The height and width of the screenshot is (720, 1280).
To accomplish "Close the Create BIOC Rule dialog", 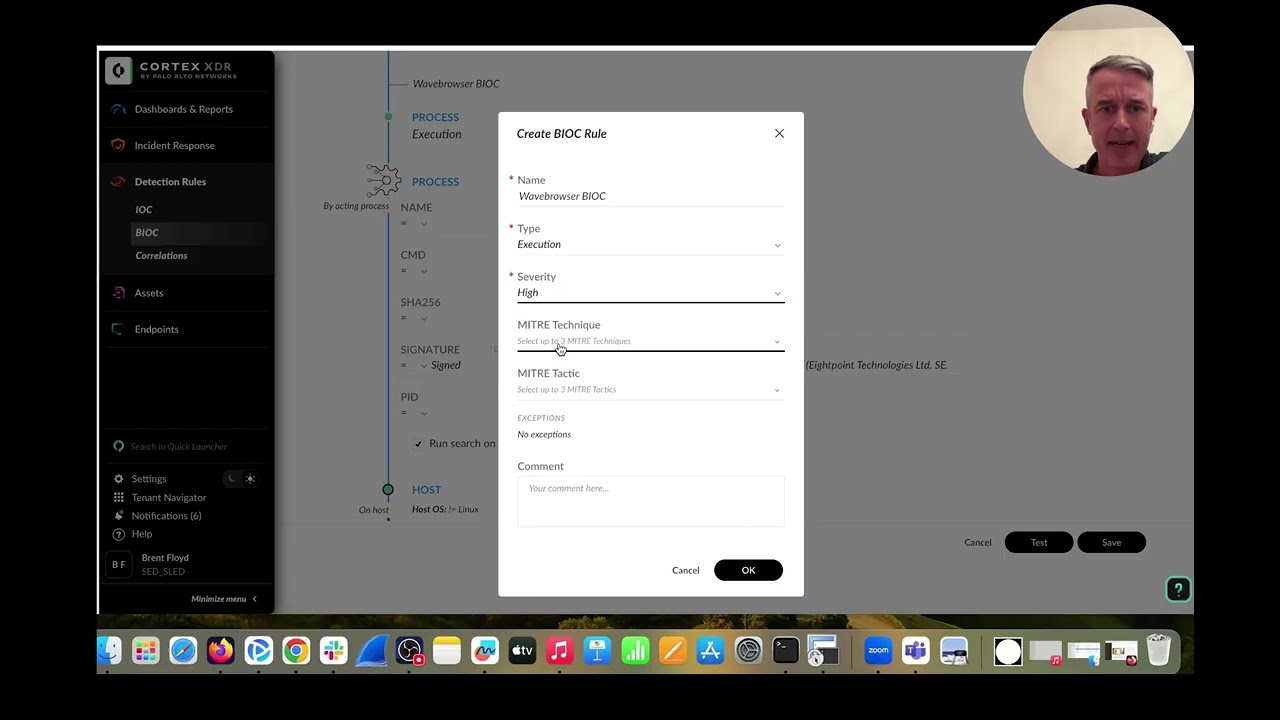I will coord(779,133).
